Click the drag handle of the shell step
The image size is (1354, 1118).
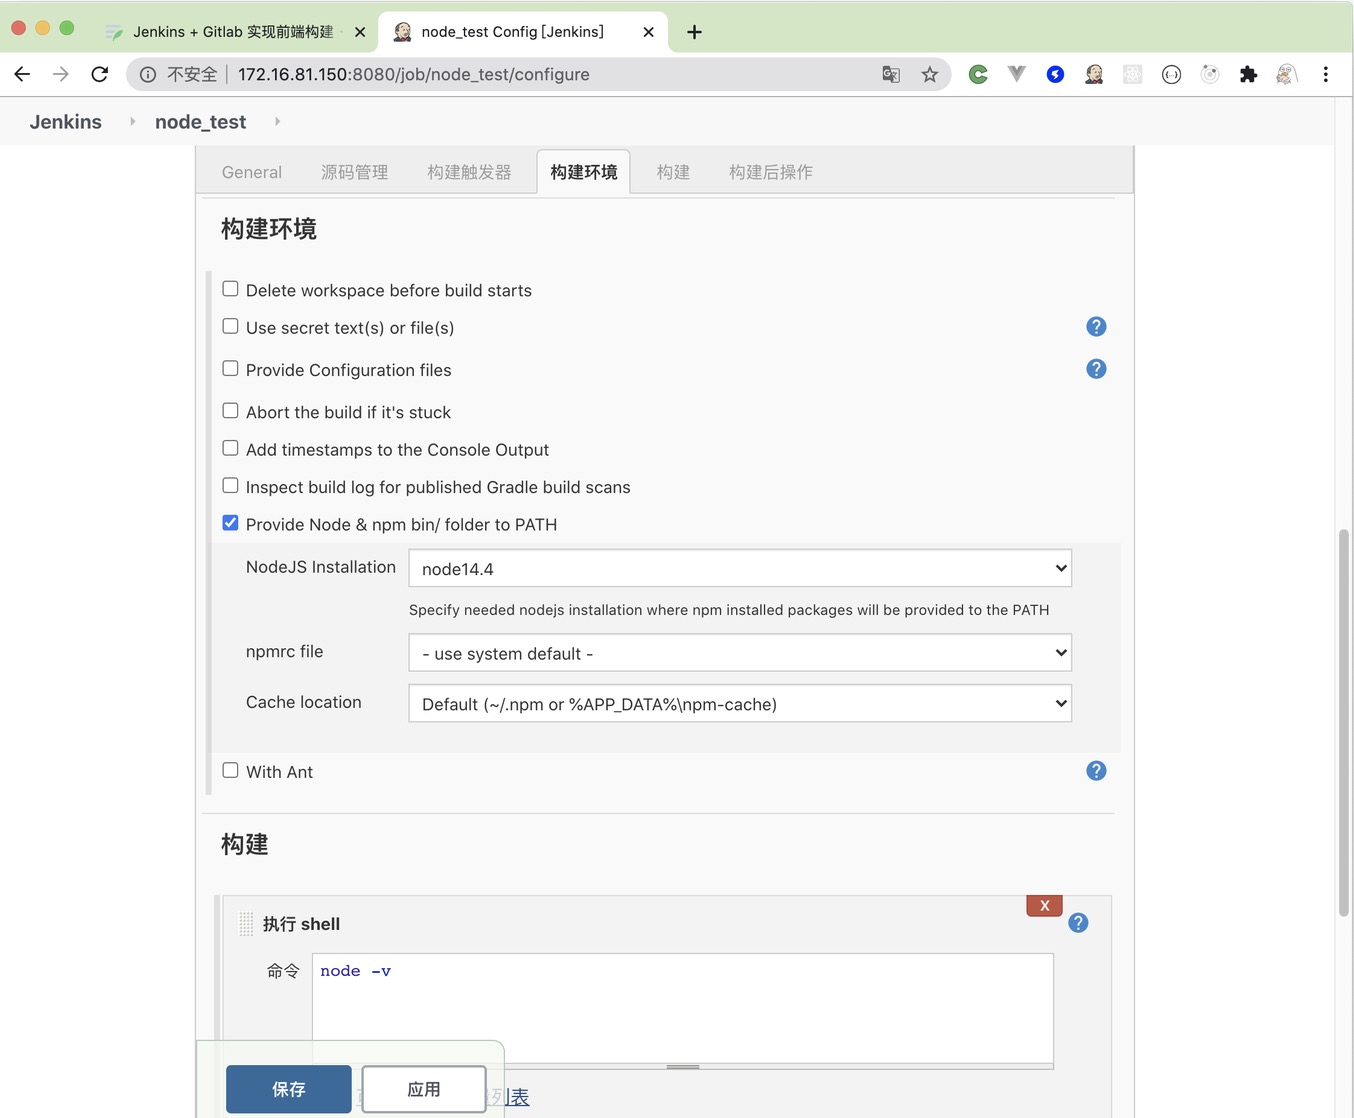pos(246,924)
